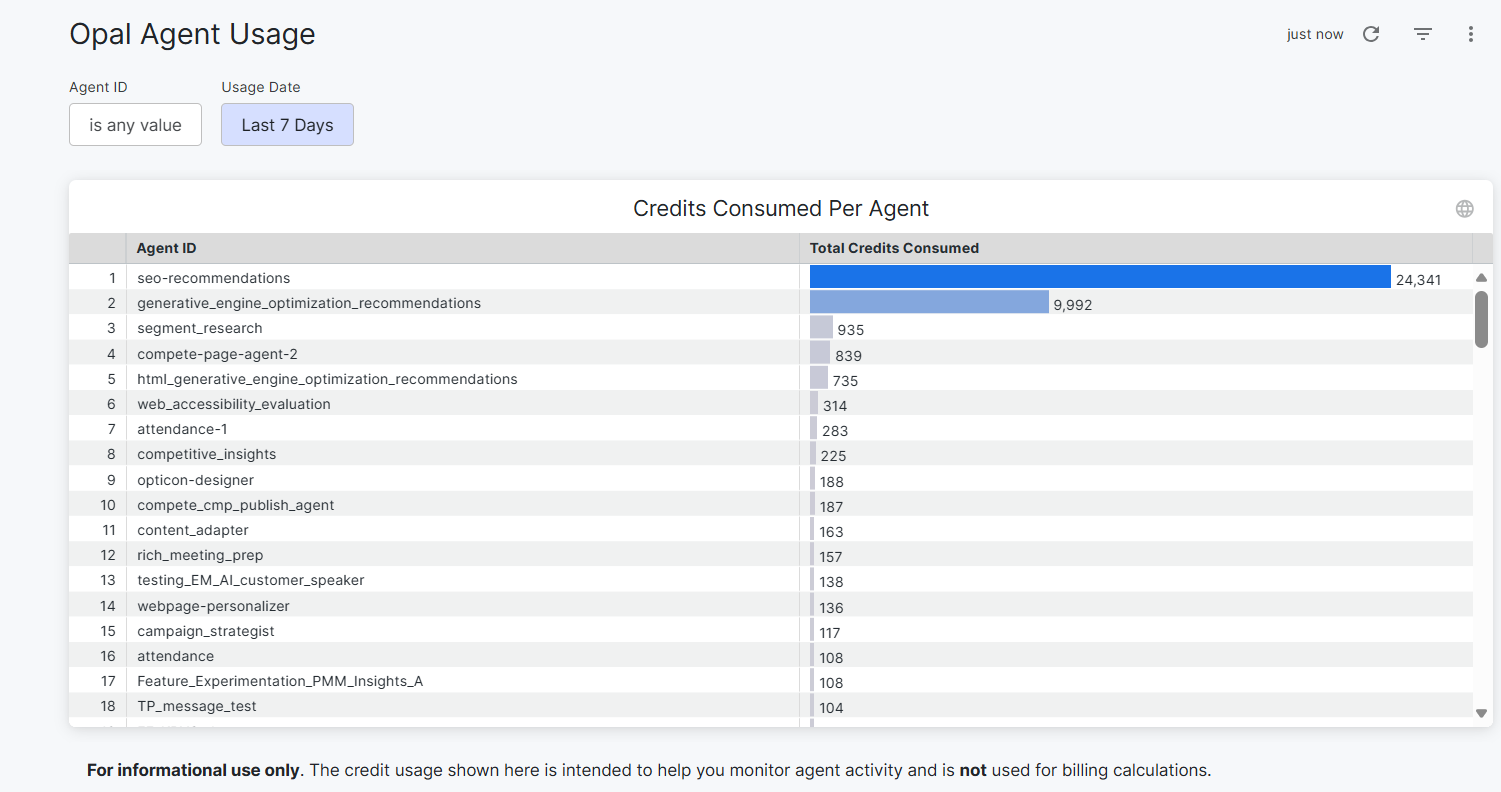Click the seo-recommendations blue bar
1501x792 pixels.
coord(1099,277)
